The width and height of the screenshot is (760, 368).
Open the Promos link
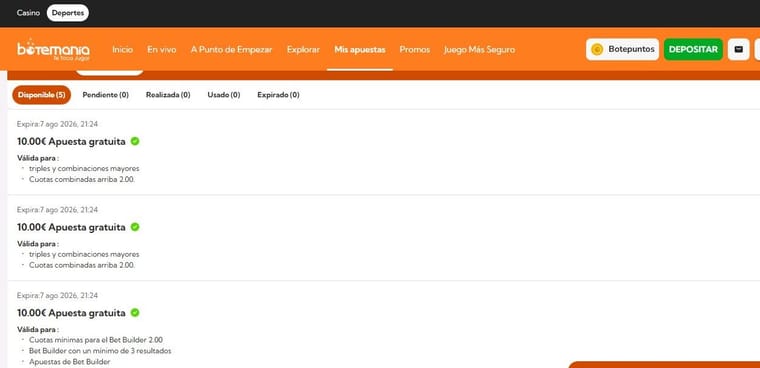pos(414,49)
